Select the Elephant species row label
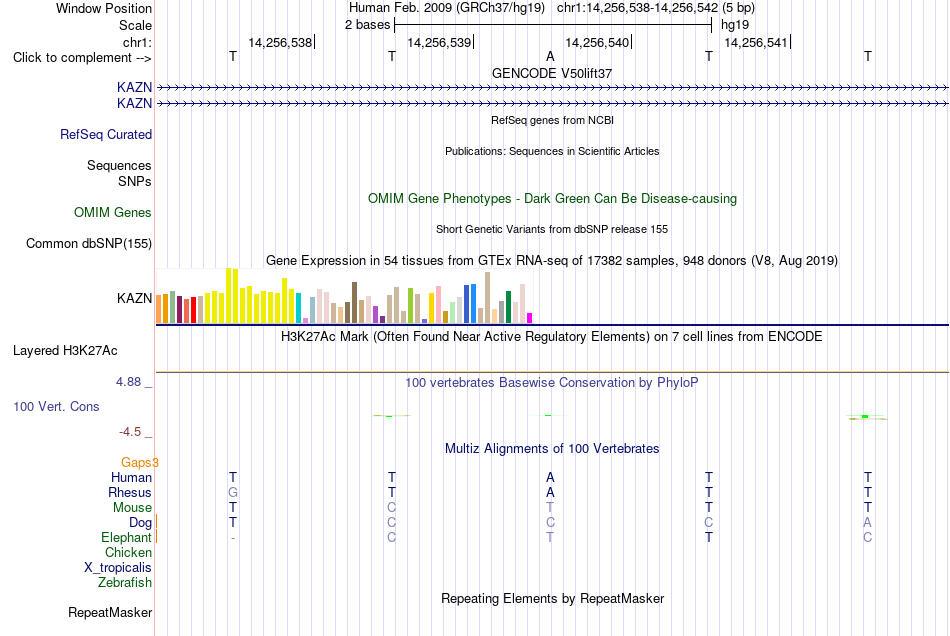950x636 pixels. (x=126, y=538)
